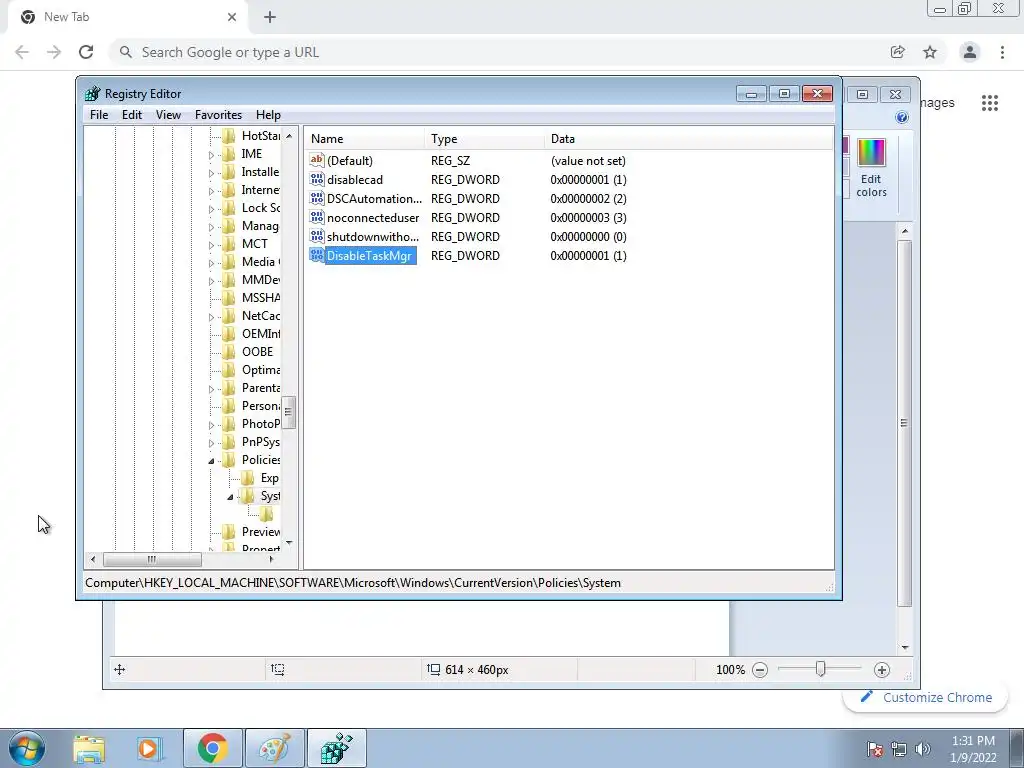This screenshot has width=1024, height=768.
Task: Expand the IME tree node
Action: [x=211, y=155]
